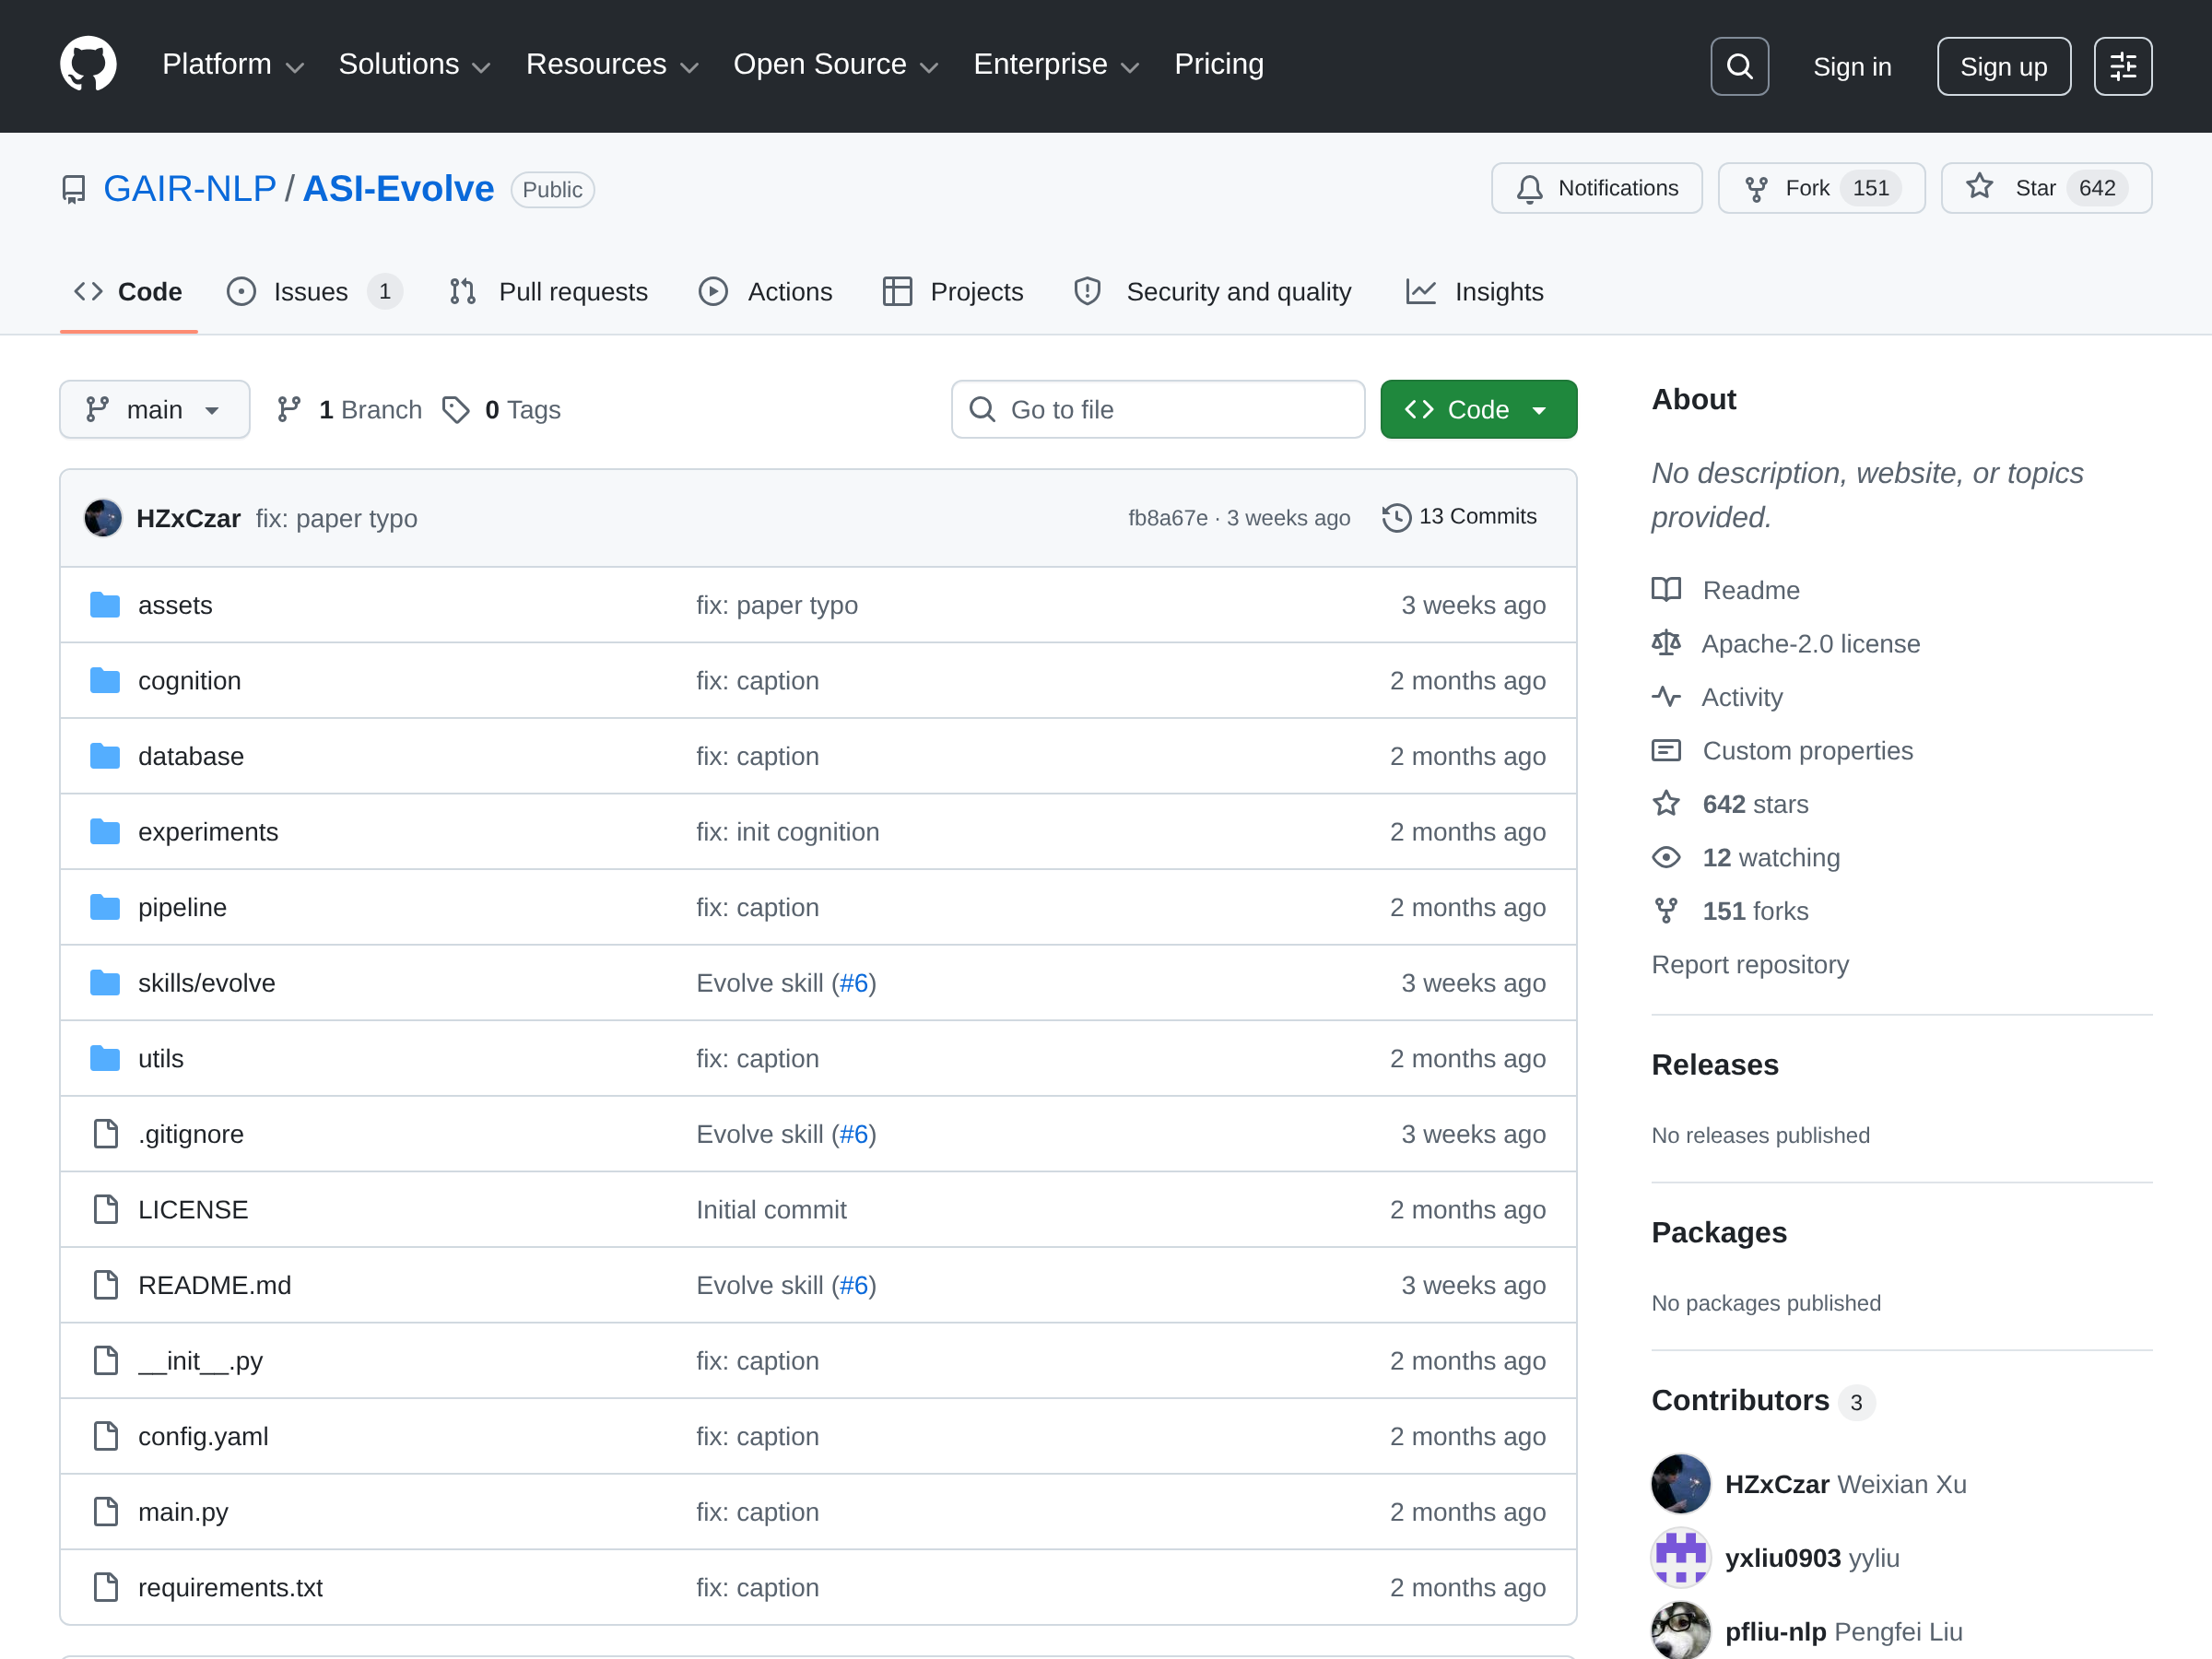The height and width of the screenshot is (1659, 2212).
Task: Click the pfliu-nlp contributor avatar
Action: tap(1680, 1630)
